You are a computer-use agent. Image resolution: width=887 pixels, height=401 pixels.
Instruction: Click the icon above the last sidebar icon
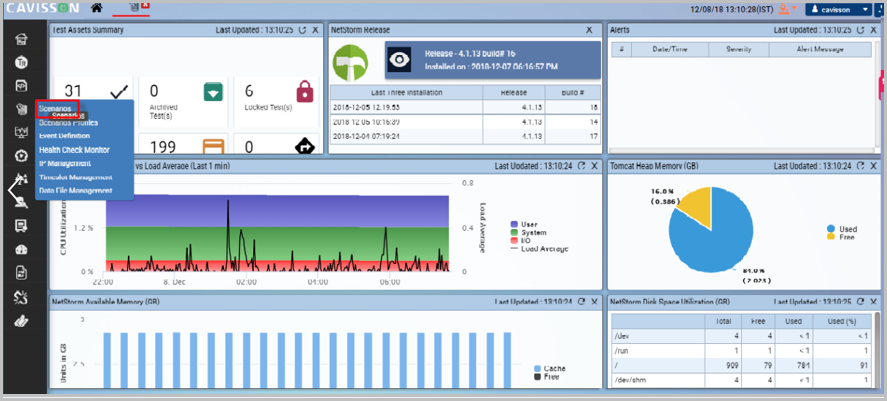(21, 296)
